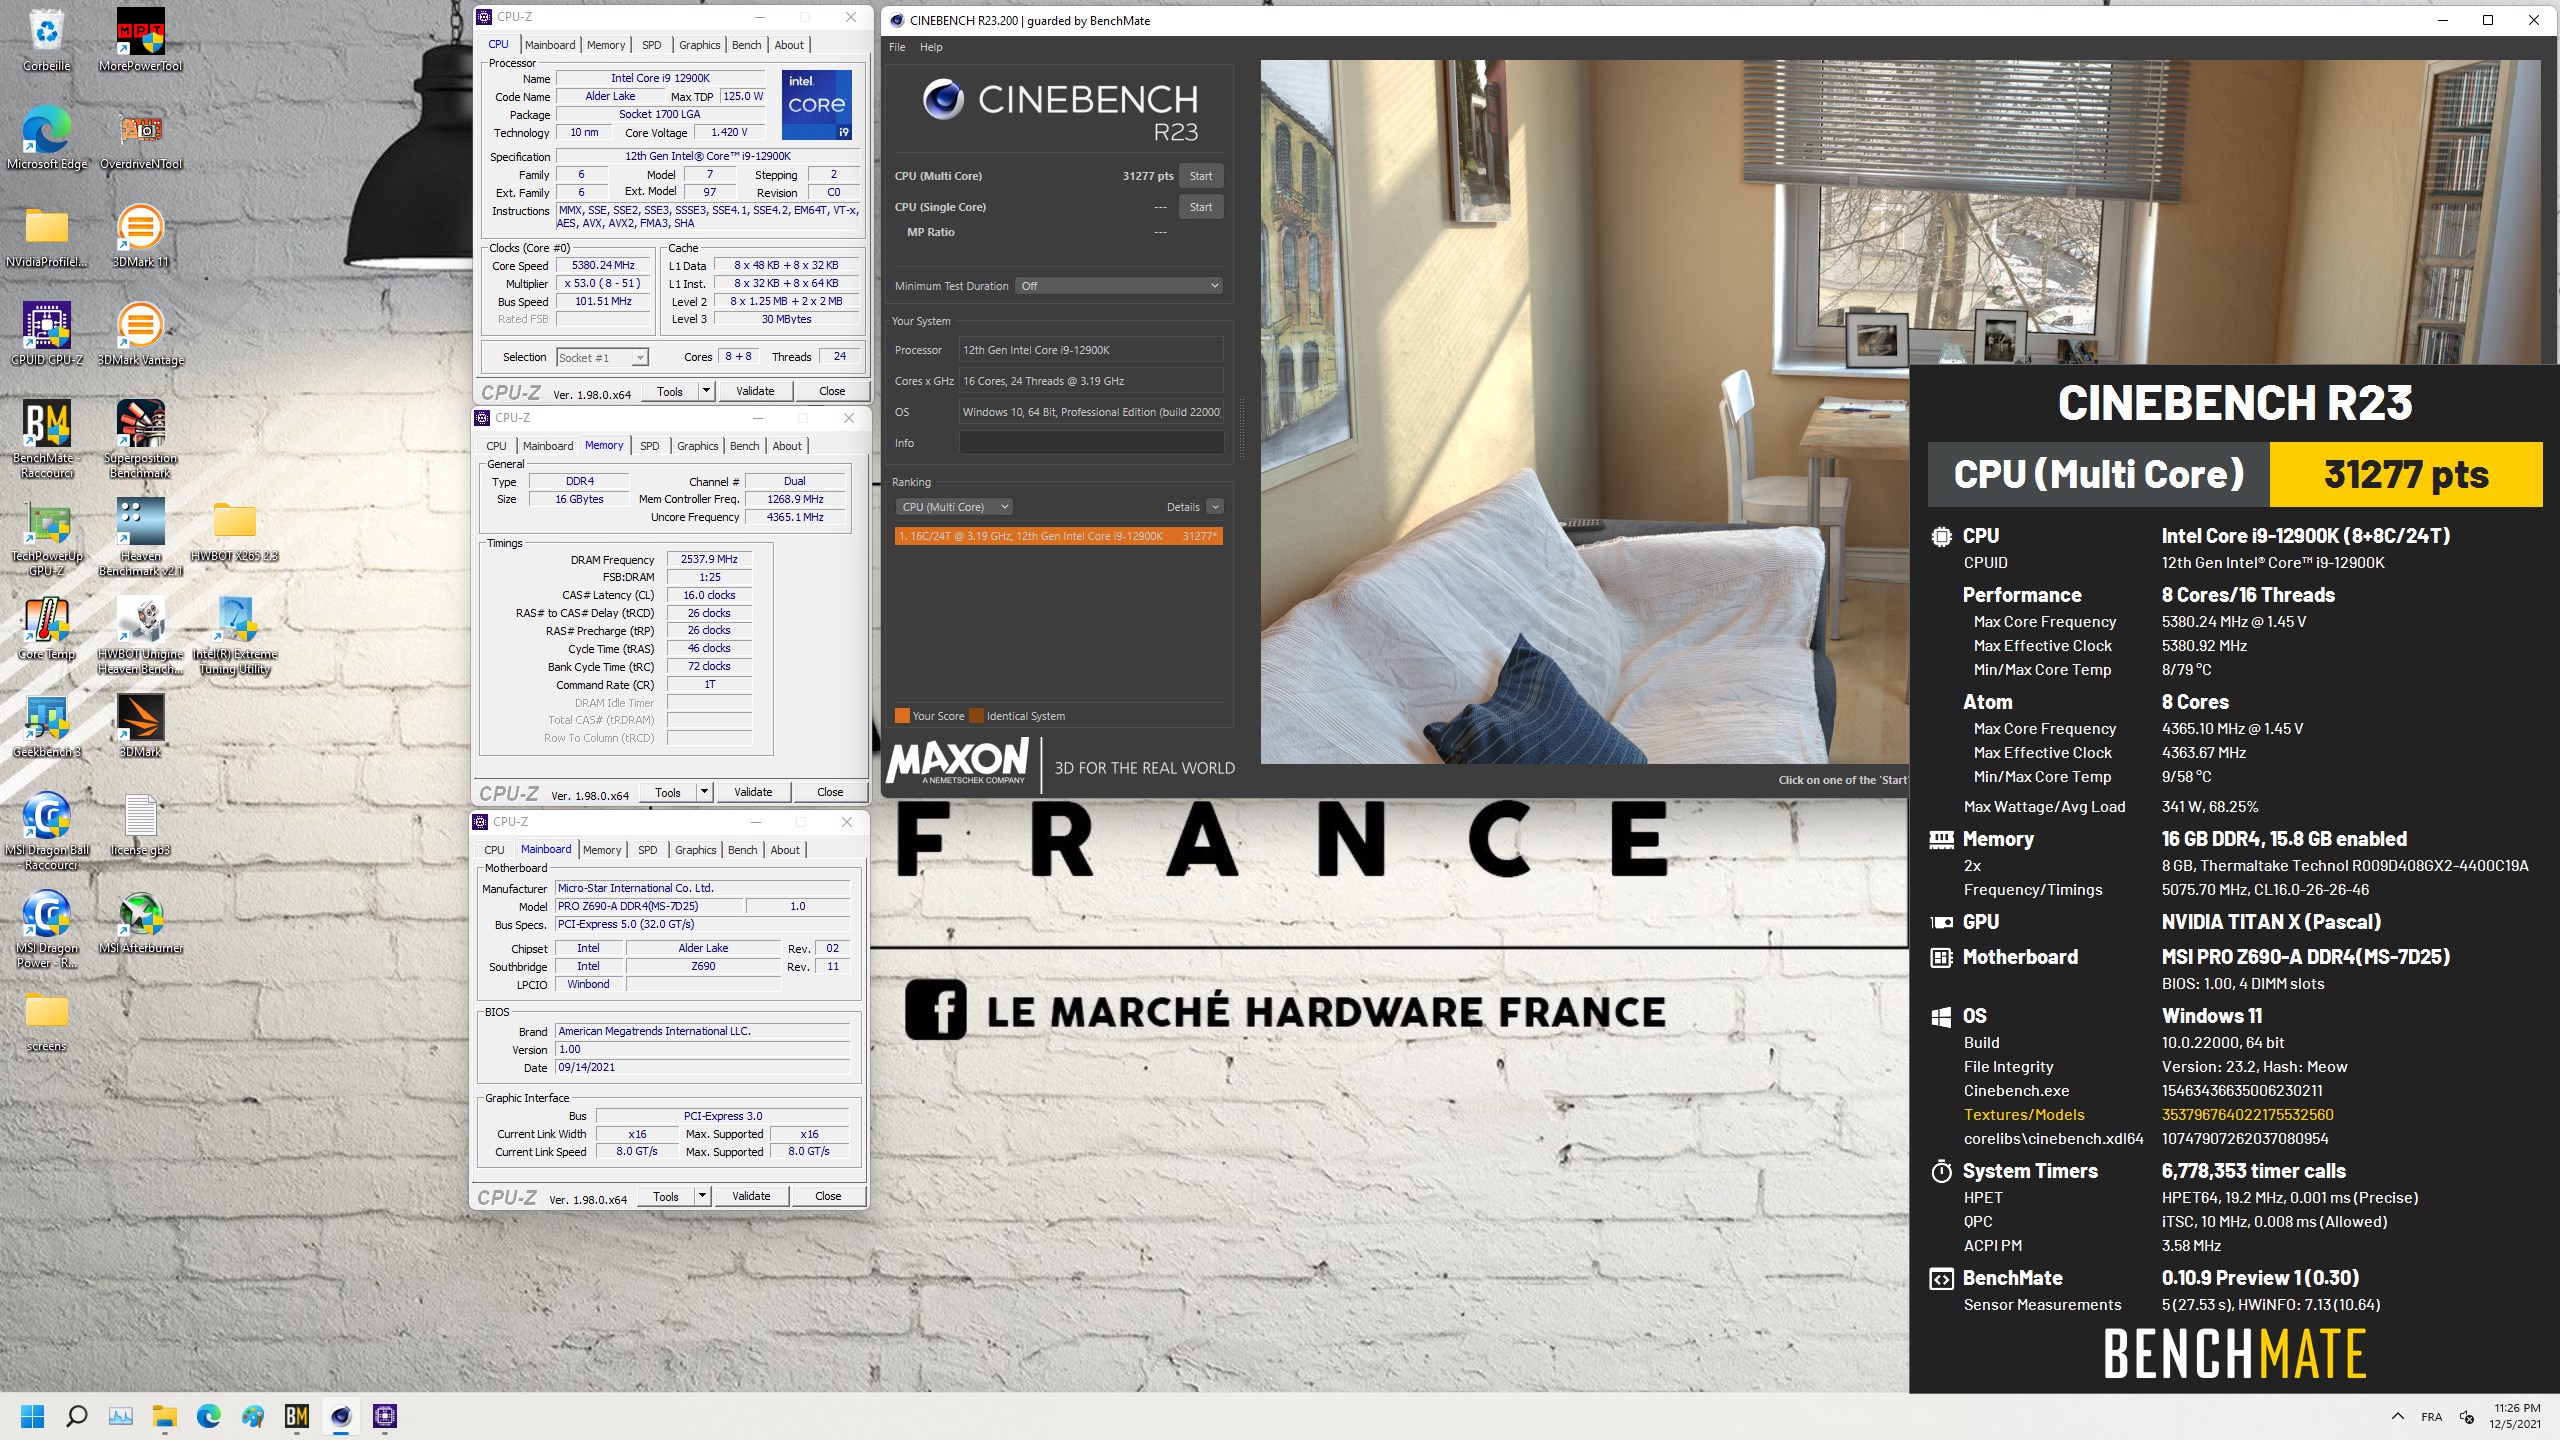Open the Socket #1 selection dropdown
2560x1440 pixels.
(602, 356)
